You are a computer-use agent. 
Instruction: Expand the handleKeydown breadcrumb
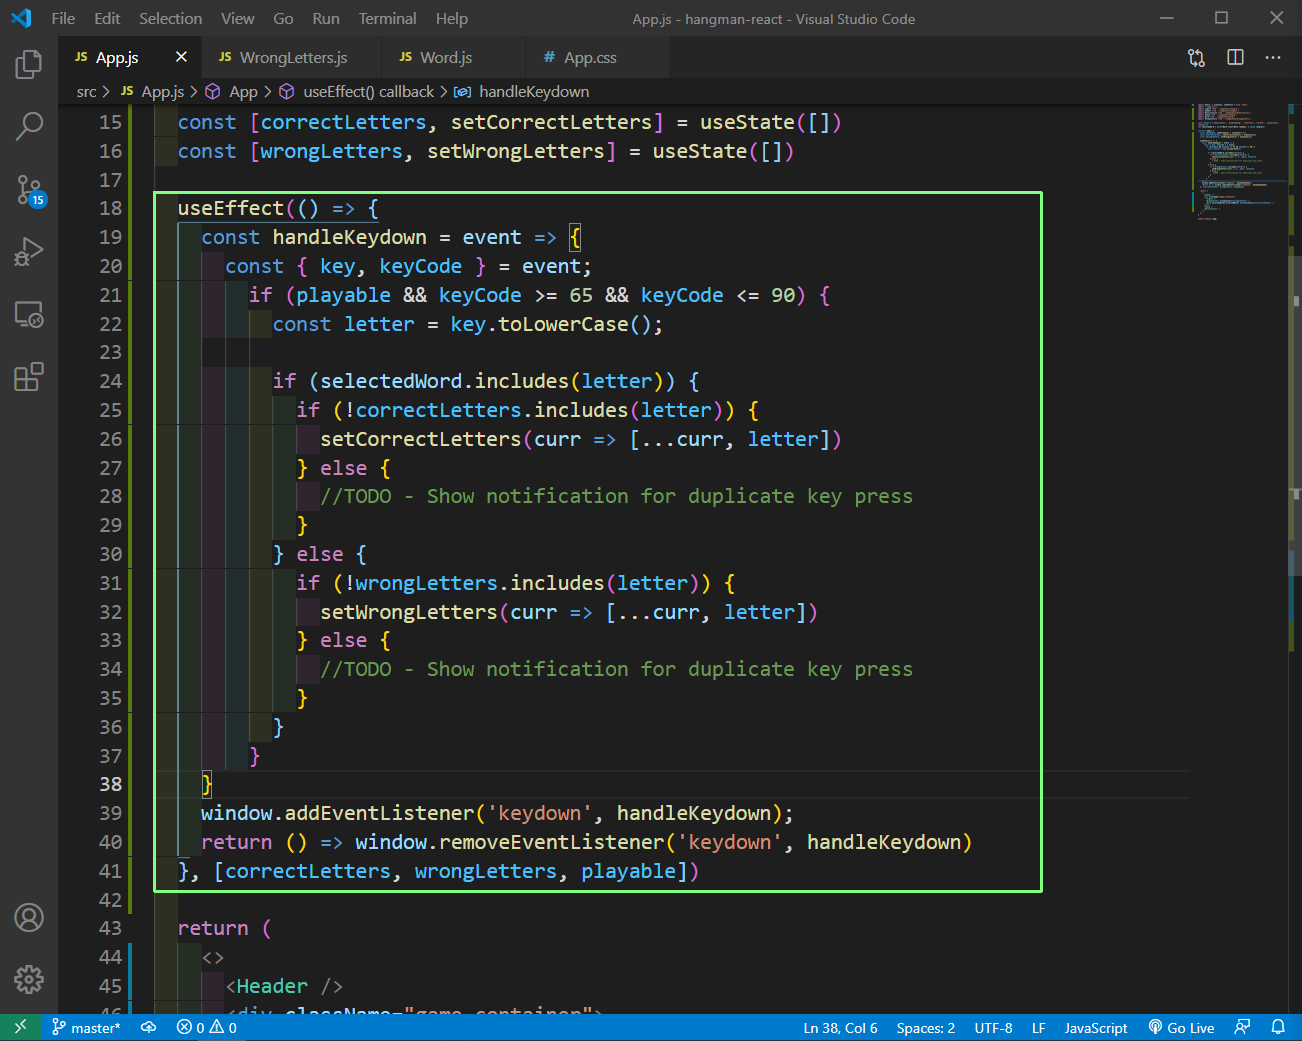(522, 92)
